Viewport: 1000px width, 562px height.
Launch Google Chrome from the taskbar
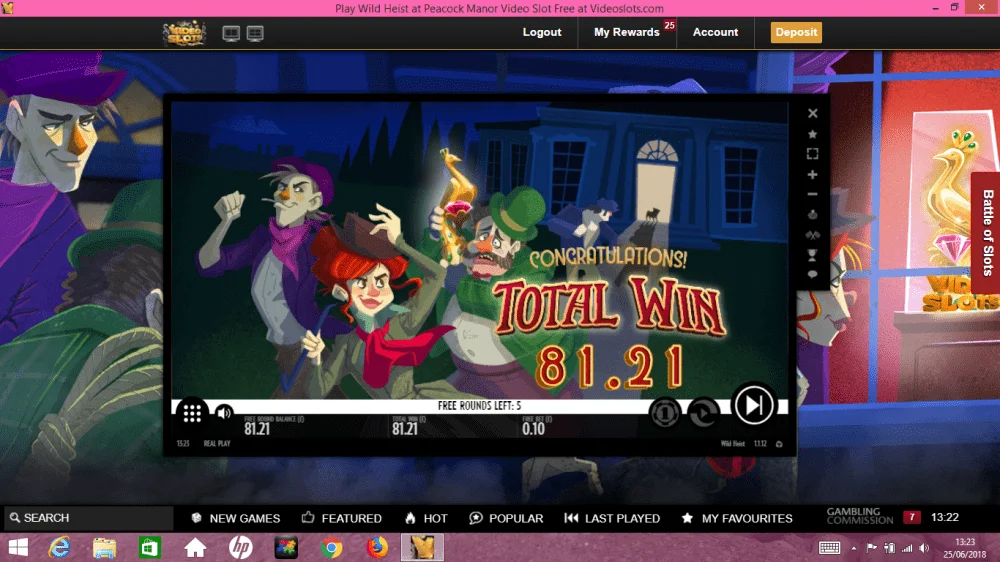pyautogui.click(x=331, y=547)
